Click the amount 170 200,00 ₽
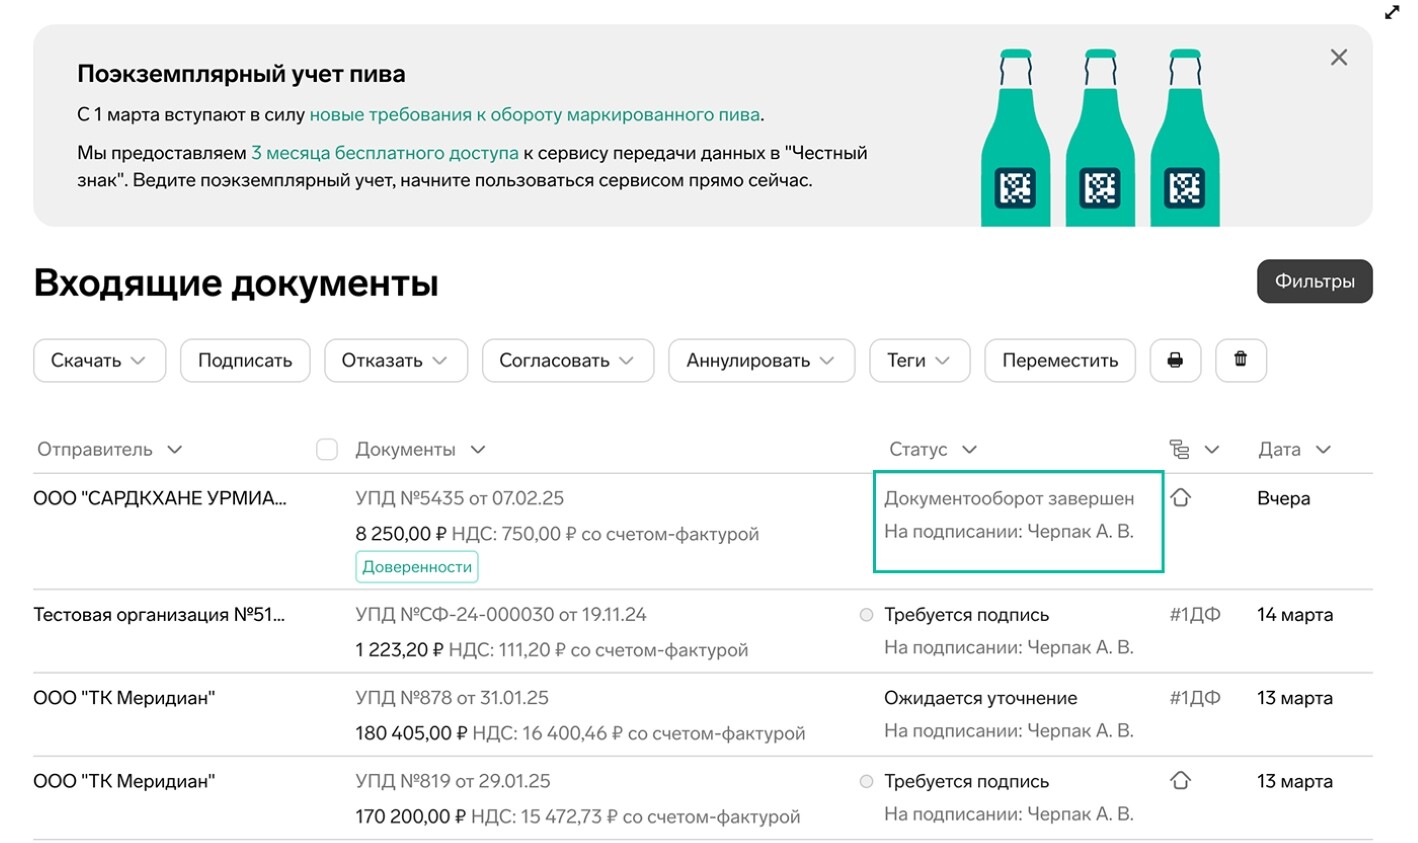The width and height of the screenshot is (1418, 843). click(x=411, y=816)
